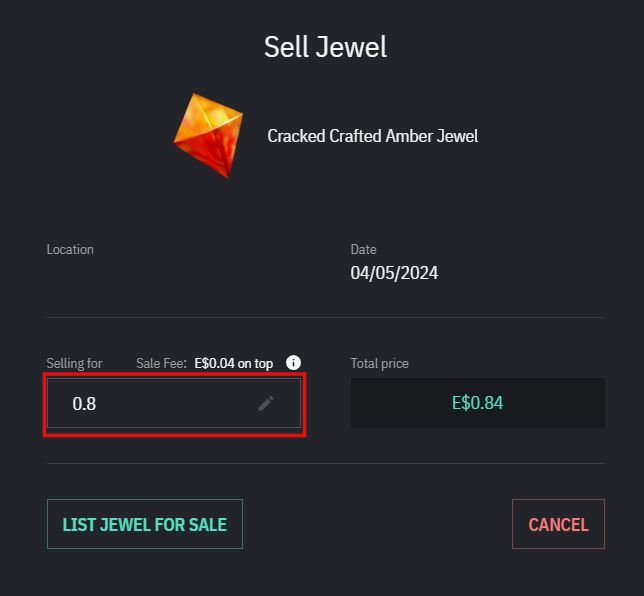Click the Sale Fee info icon
This screenshot has height=596, width=644.
(x=293, y=363)
